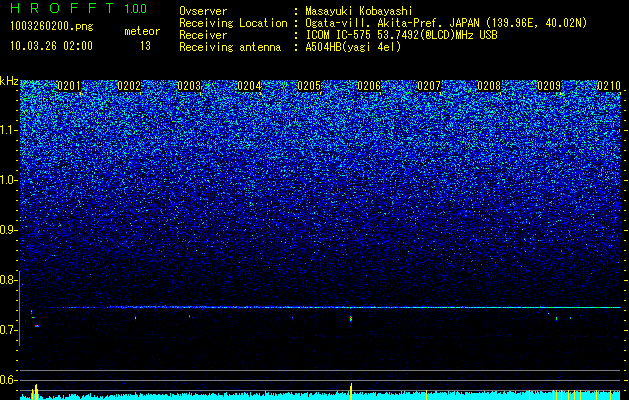629x400 pixels.
Task: Click the 0.8 frequency axis label
Action: [8, 280]
